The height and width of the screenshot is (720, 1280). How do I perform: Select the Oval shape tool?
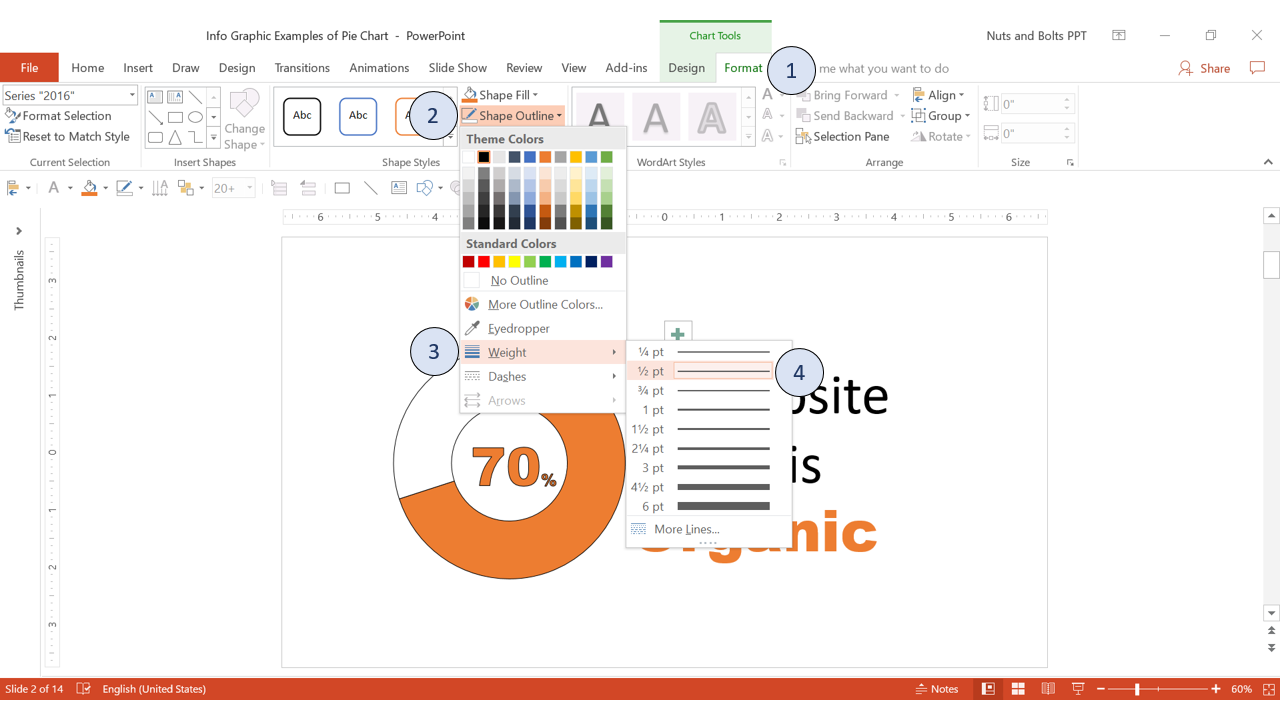click(196, 117)
